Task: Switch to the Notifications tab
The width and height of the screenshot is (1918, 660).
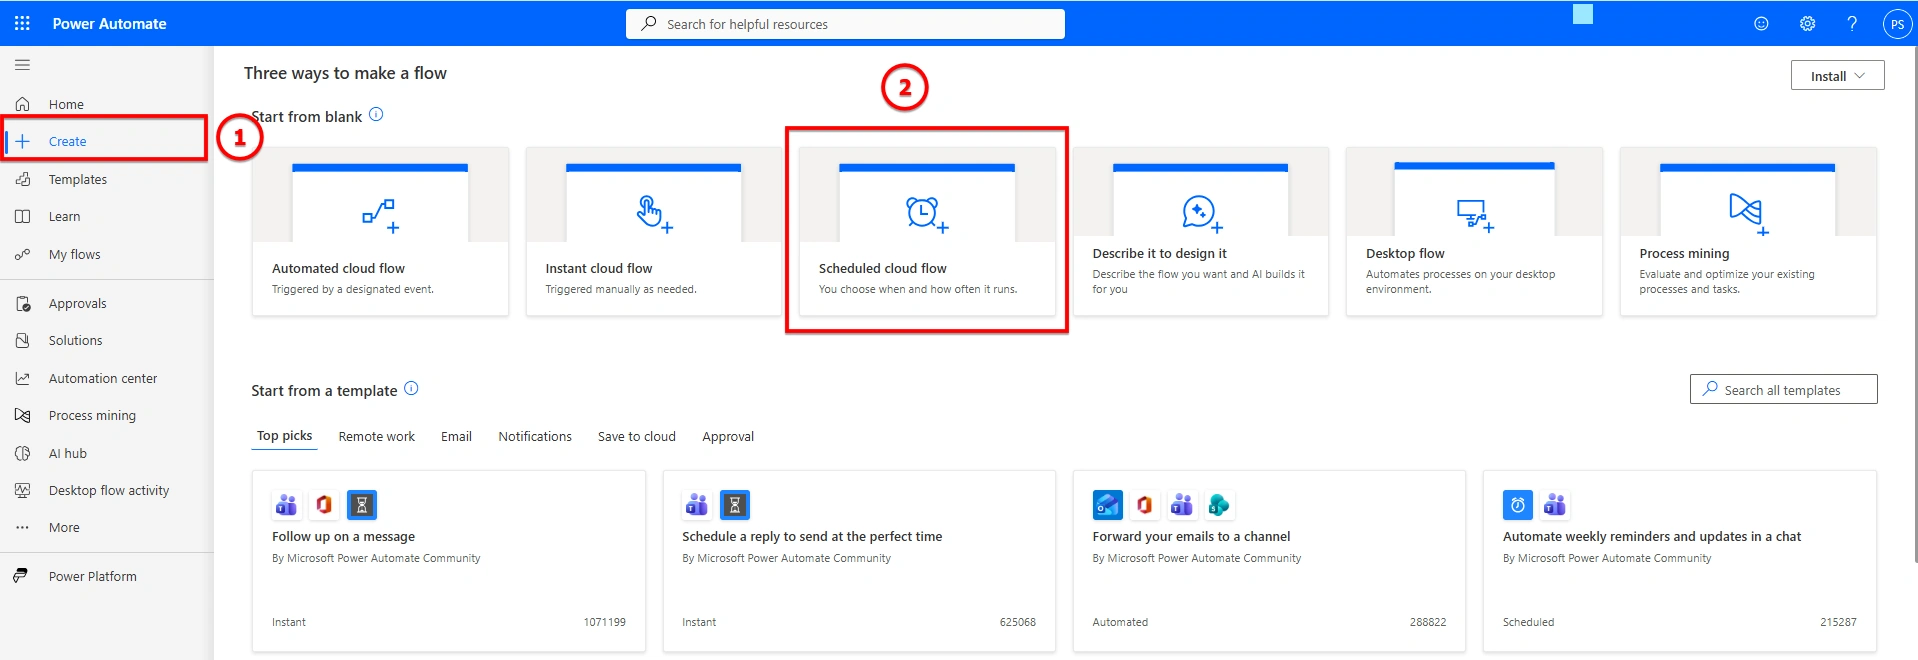Action: pyautogui.click(x=535, y=436)
